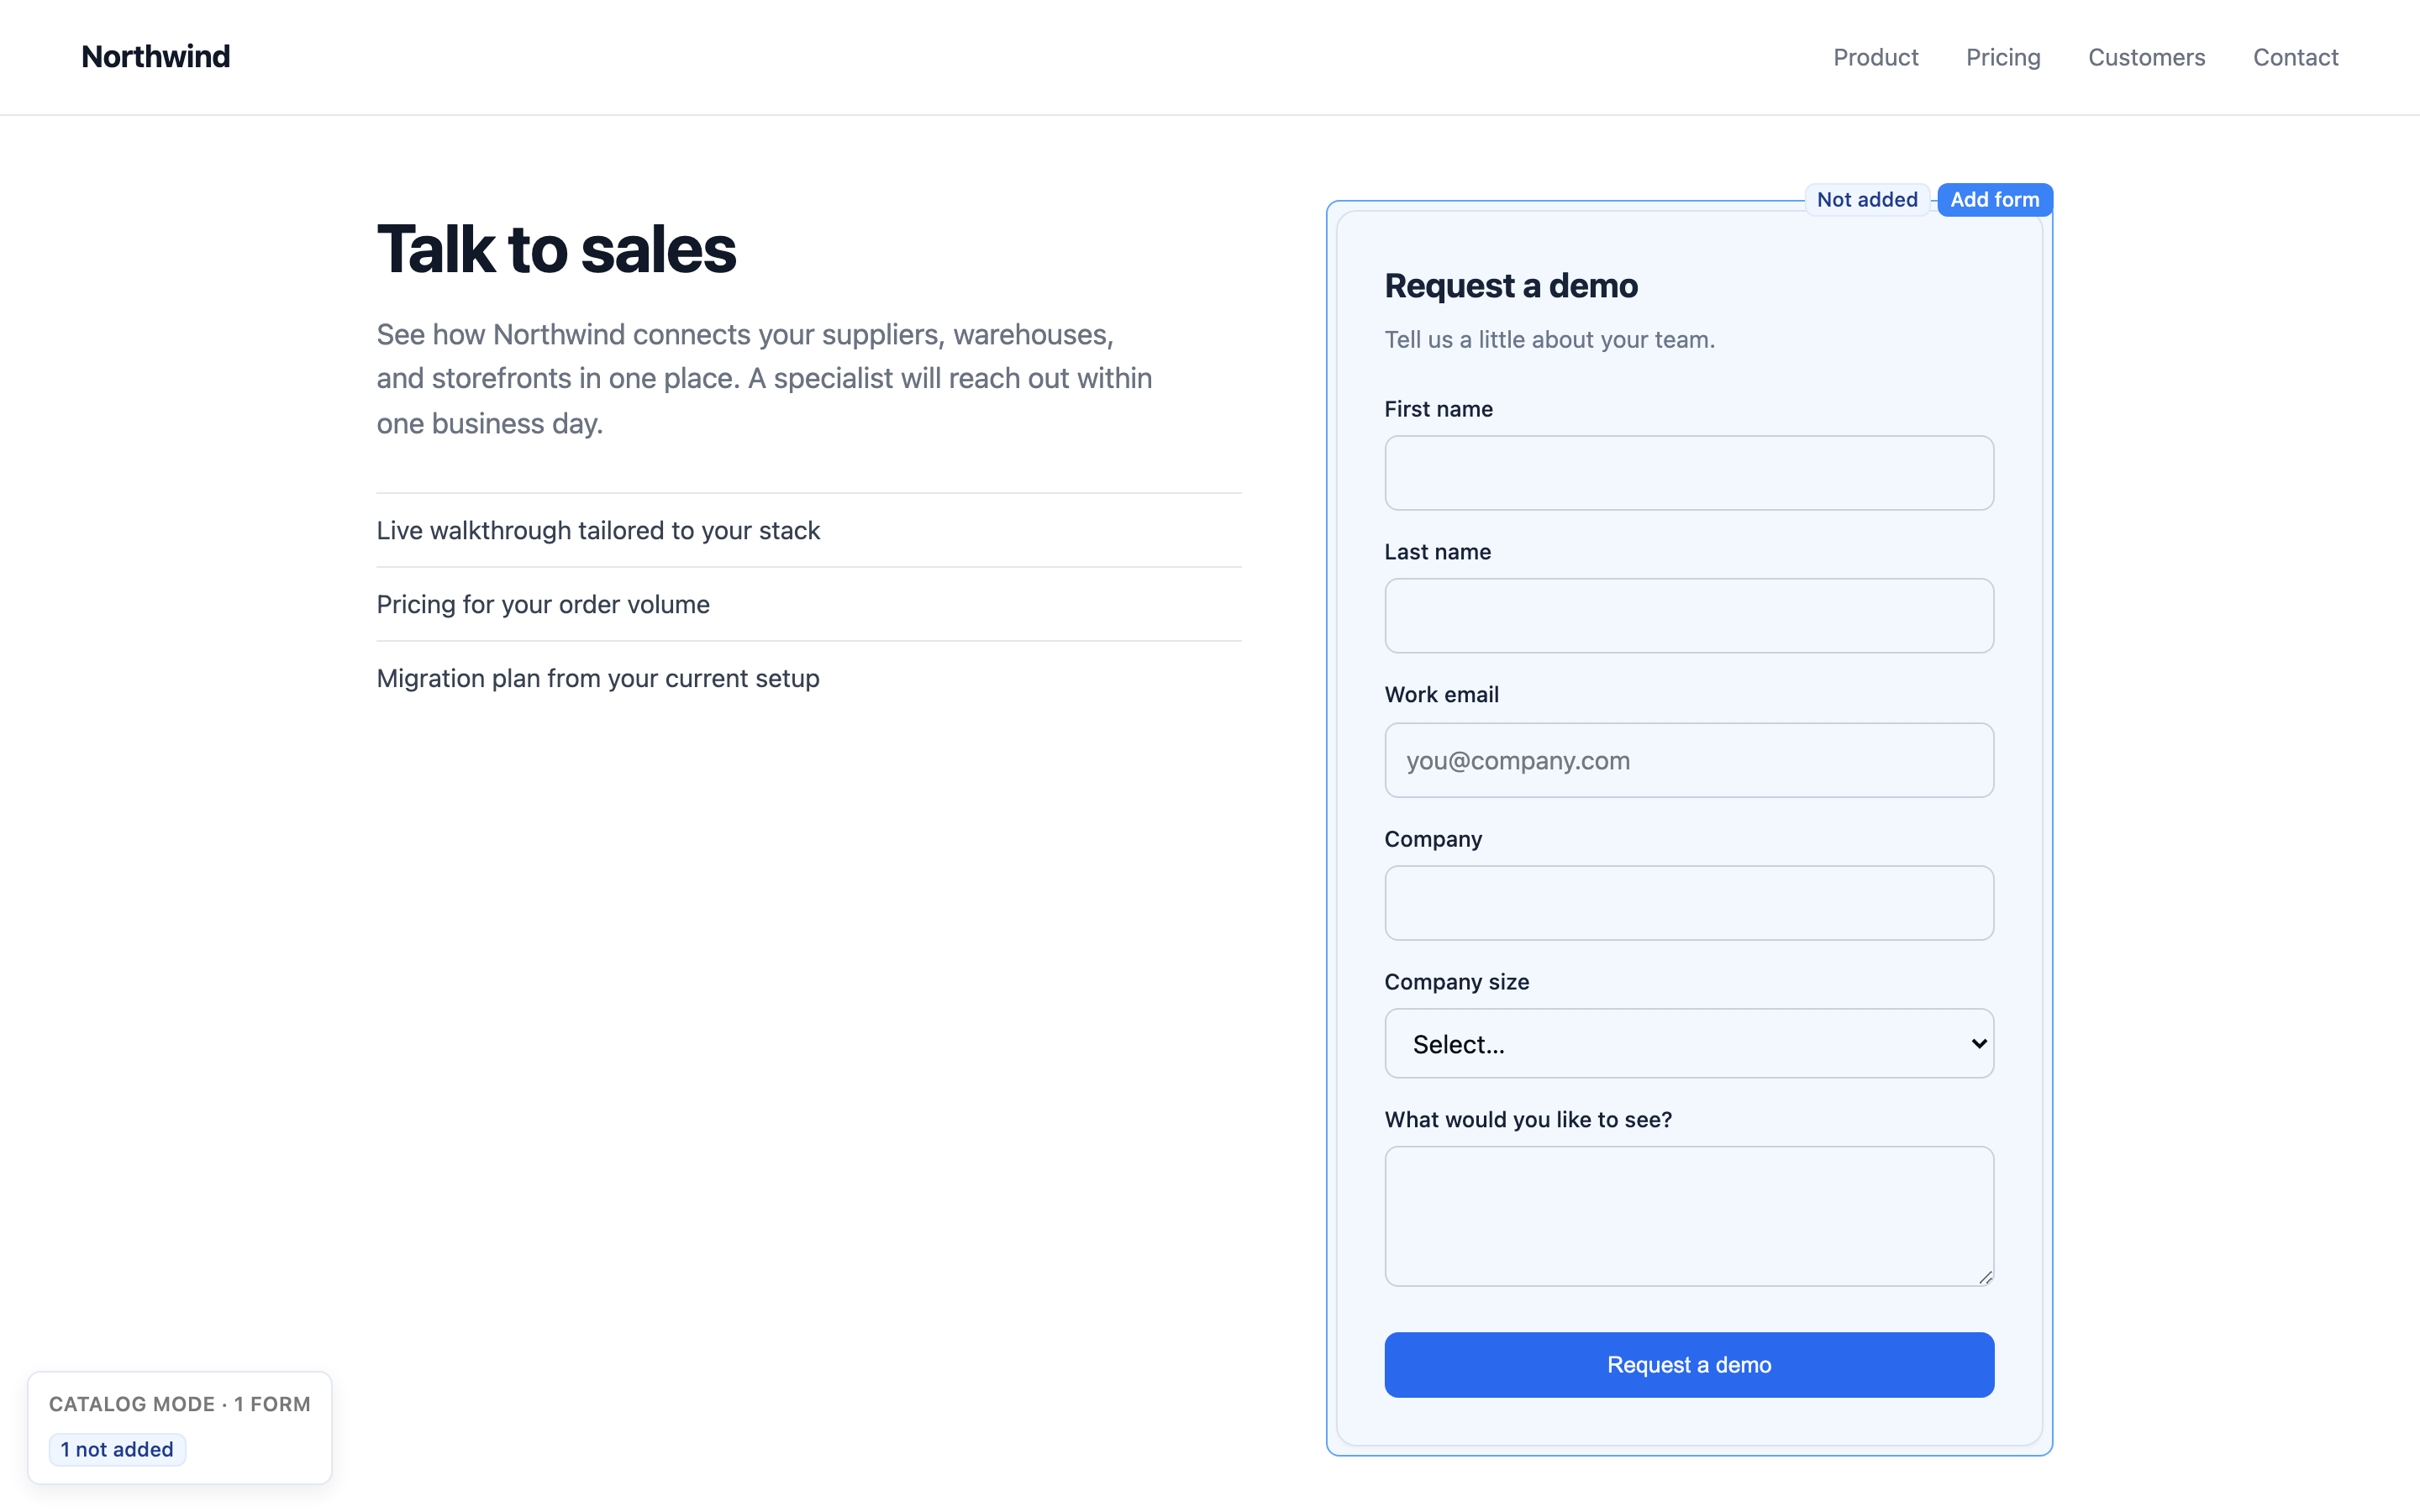
Task: Click the textarea resize grip
Action: tap(1985, 1277)
